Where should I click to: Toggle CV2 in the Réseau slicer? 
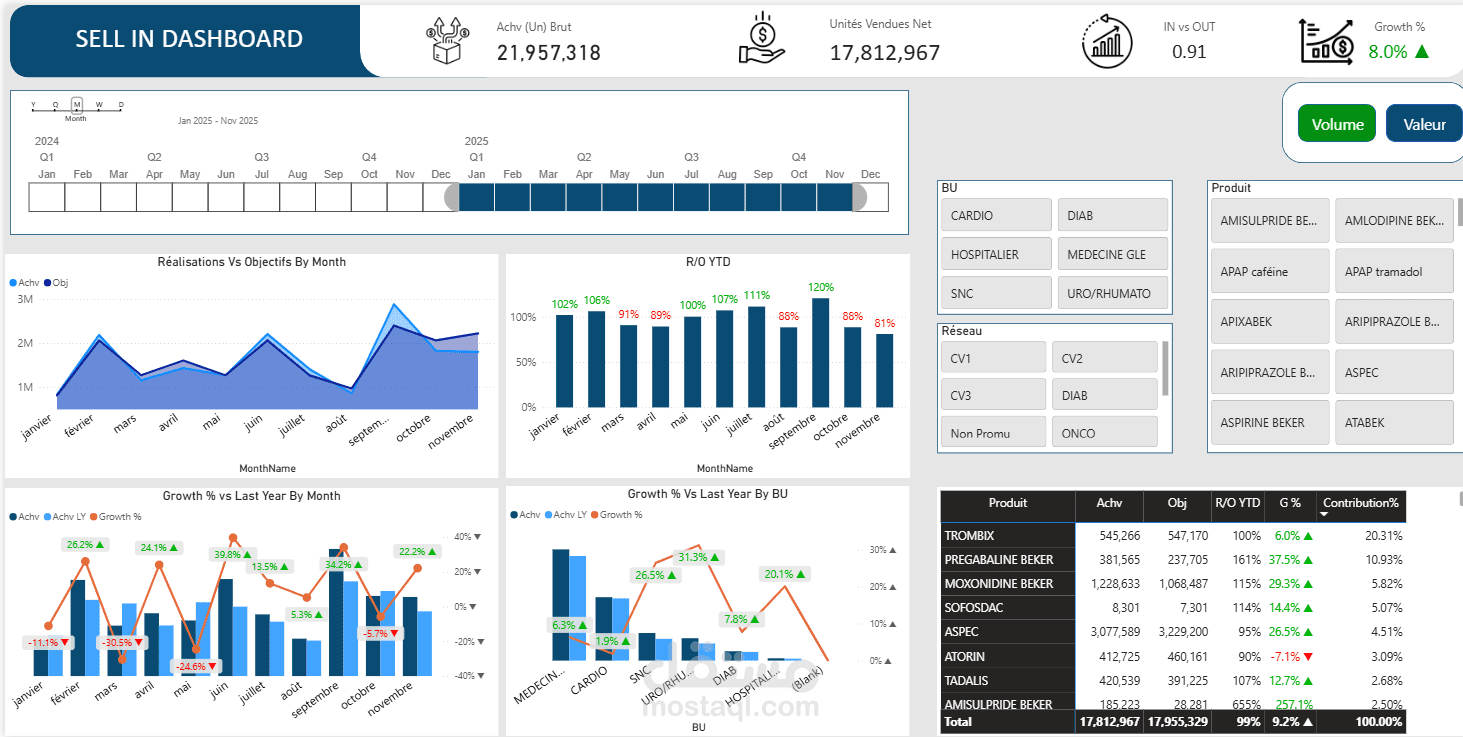pyautogui.click(x=1104, y=358)
